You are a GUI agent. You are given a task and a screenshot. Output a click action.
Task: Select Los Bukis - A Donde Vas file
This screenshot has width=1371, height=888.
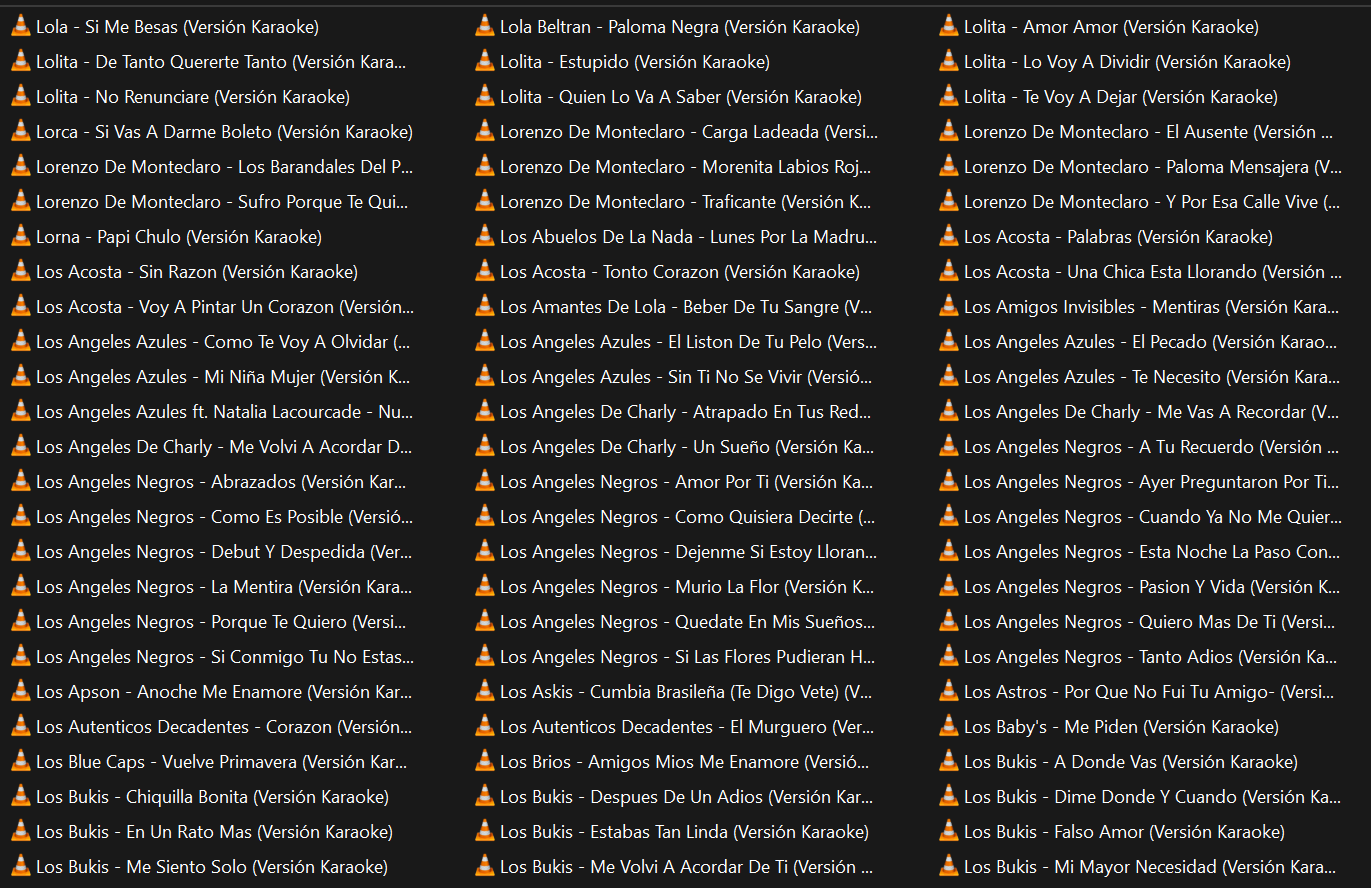[x=1130, y=762]
